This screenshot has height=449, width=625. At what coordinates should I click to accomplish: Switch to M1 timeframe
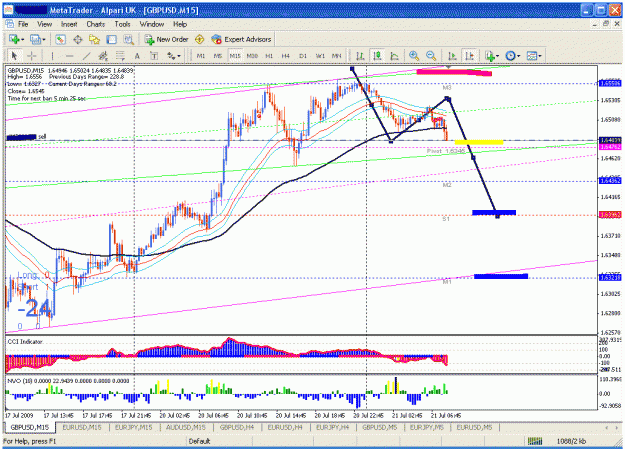(x=201, y=56)
